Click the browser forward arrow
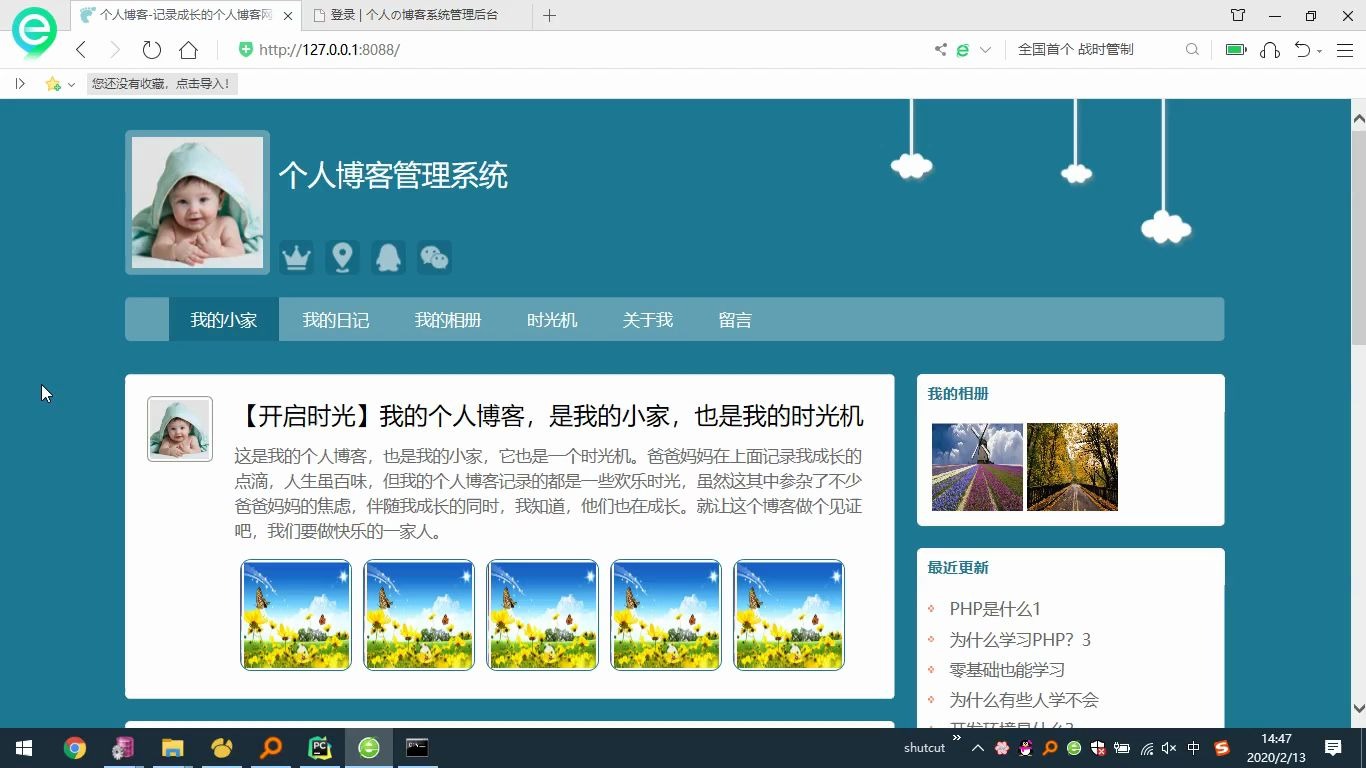The image size is (1366, 768). point(114,49)
